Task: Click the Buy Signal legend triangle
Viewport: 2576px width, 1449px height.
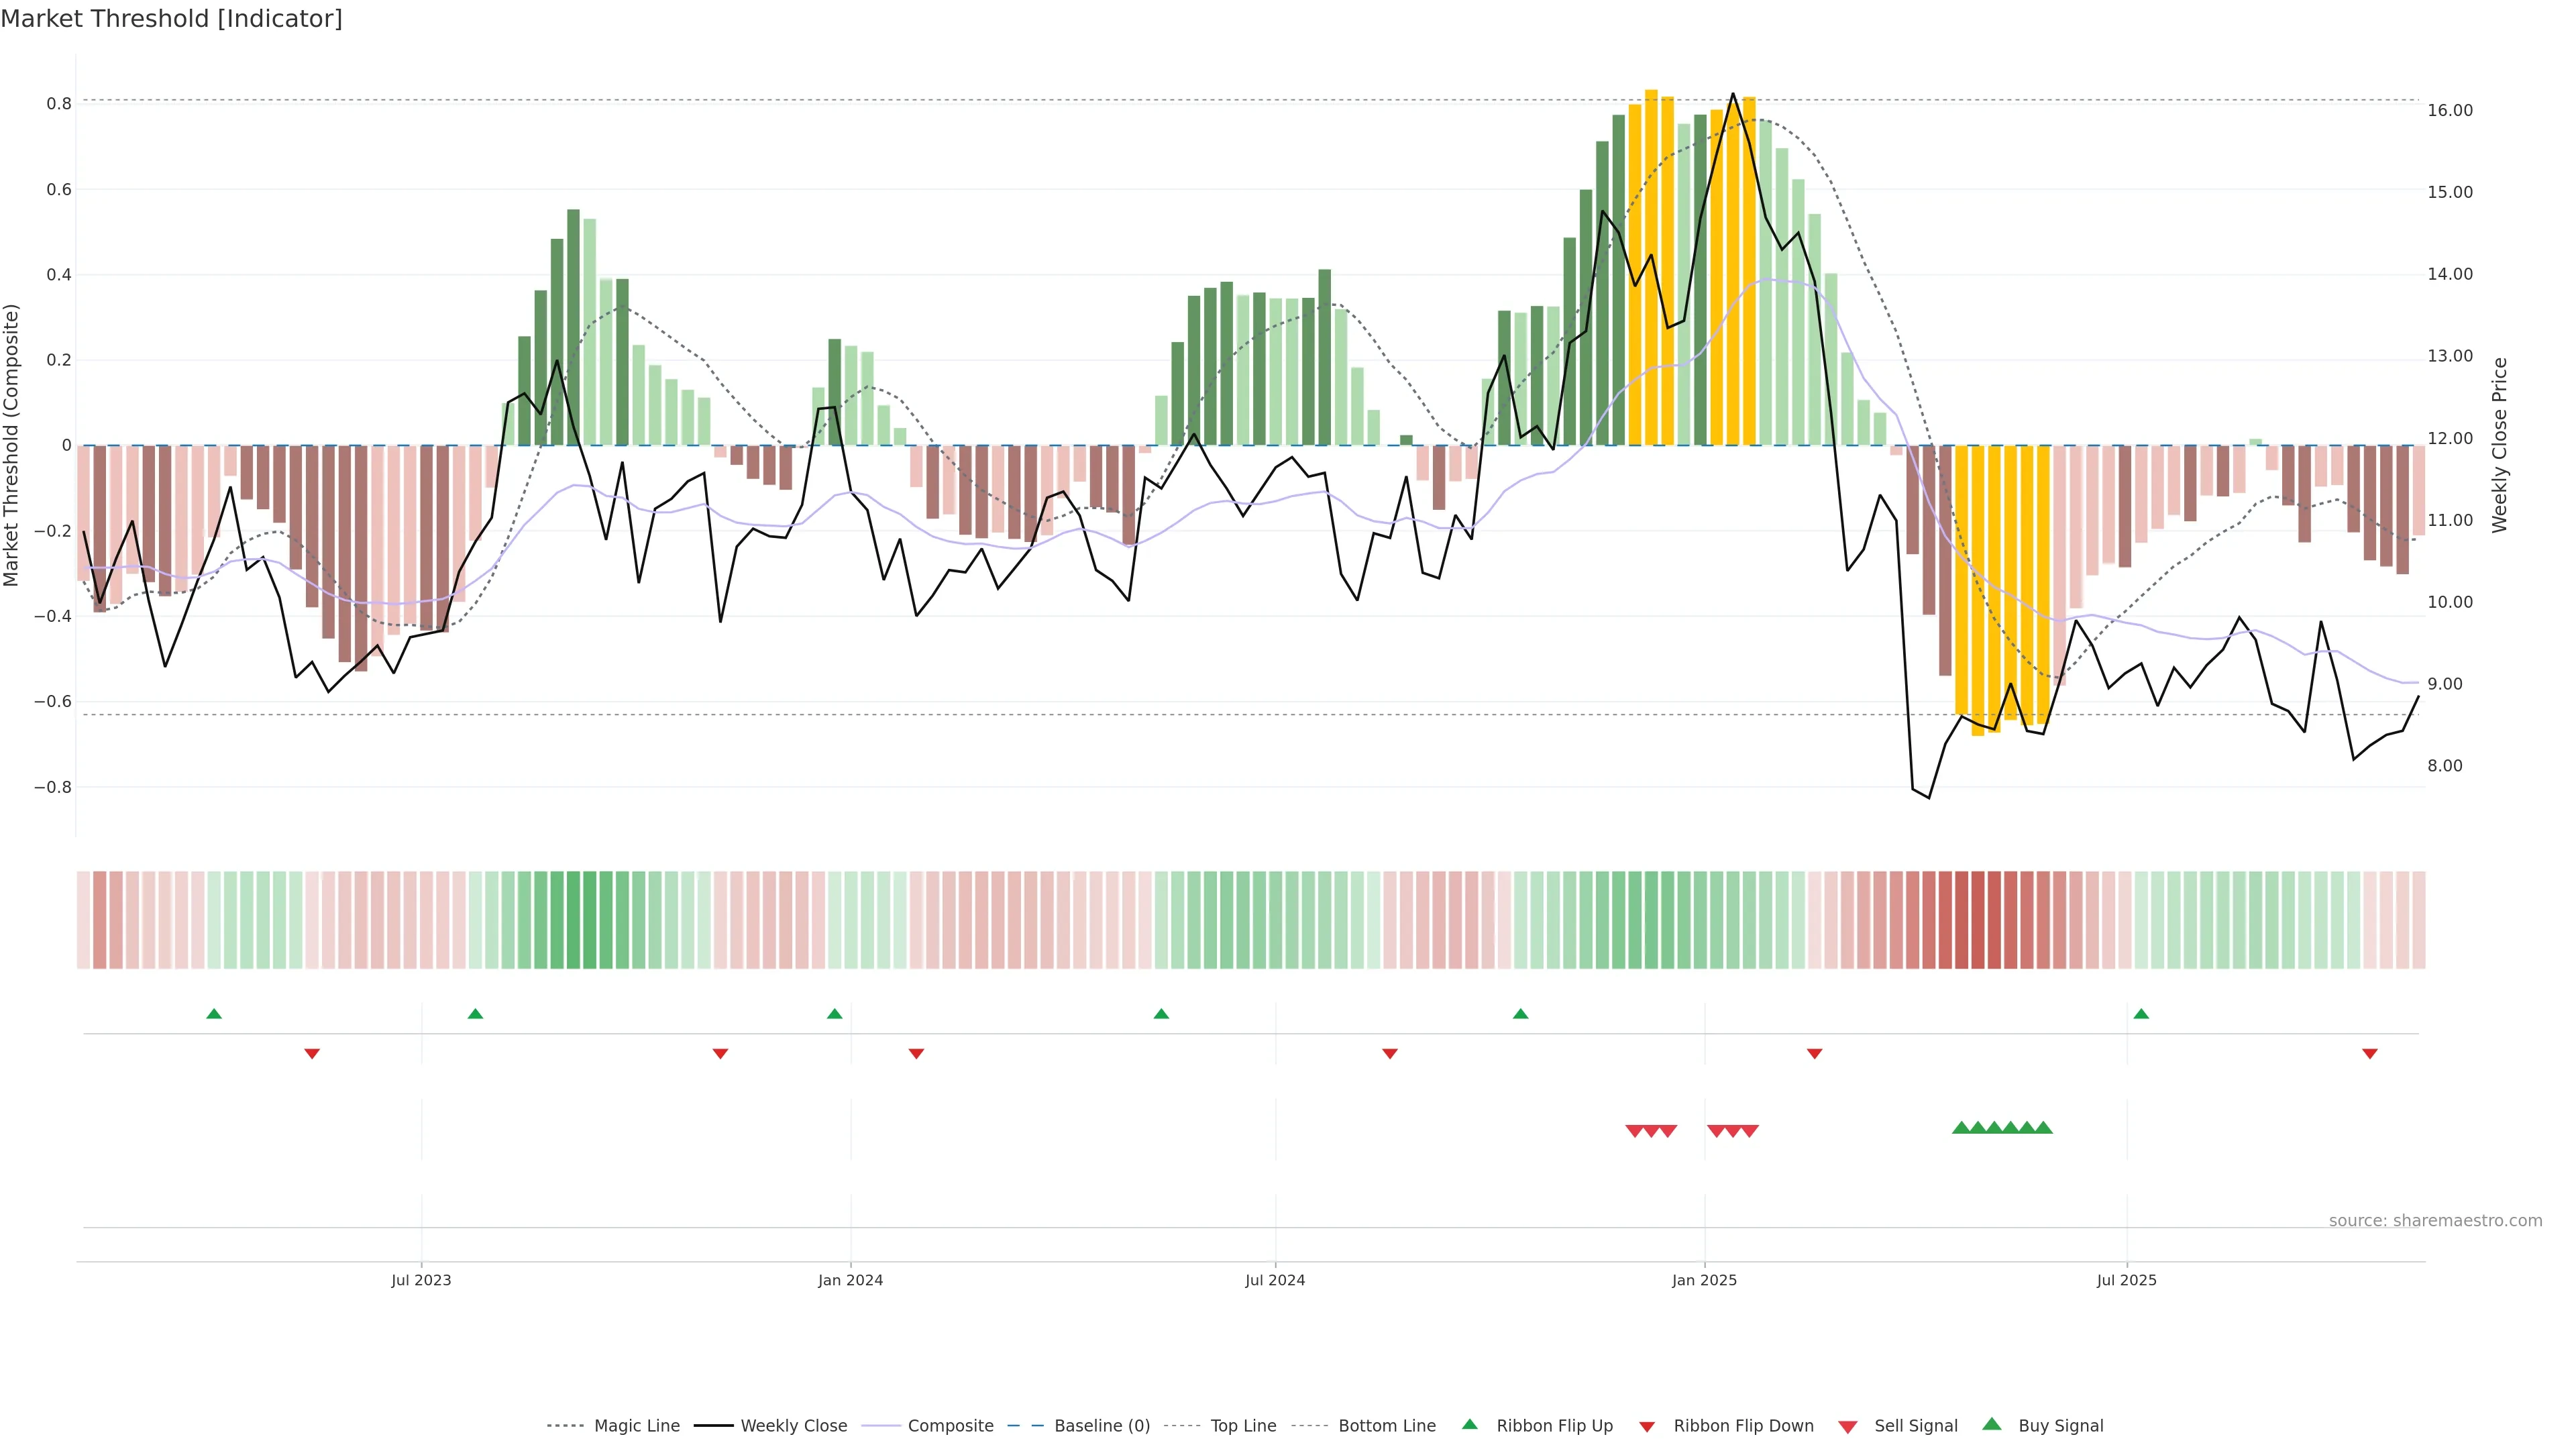Action: pos(1992,1424)
